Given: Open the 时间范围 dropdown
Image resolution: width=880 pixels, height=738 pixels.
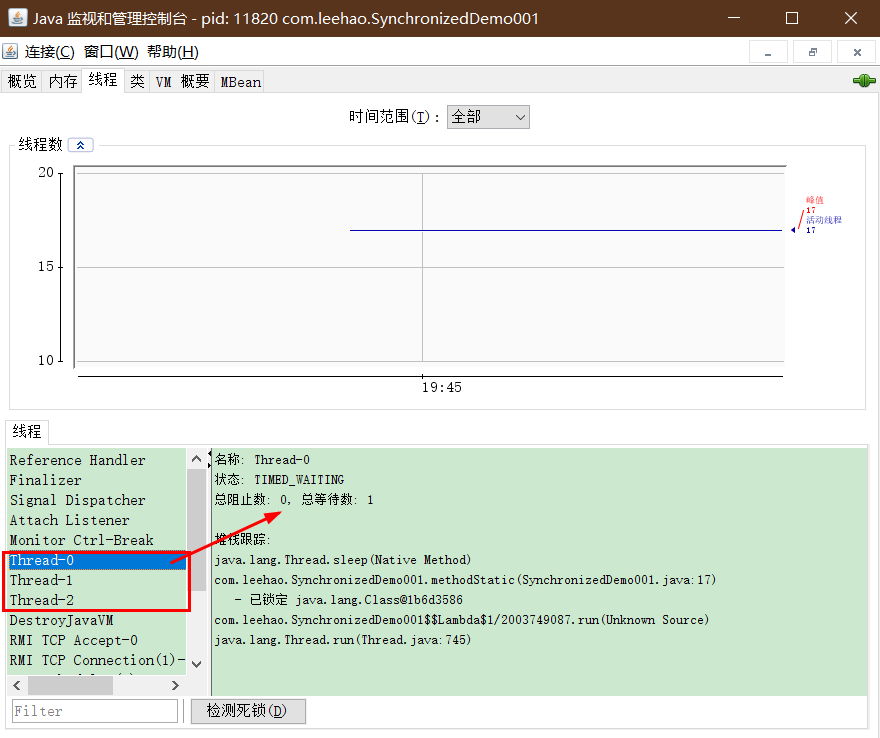Looking at the screenshot, I should 488,117.
